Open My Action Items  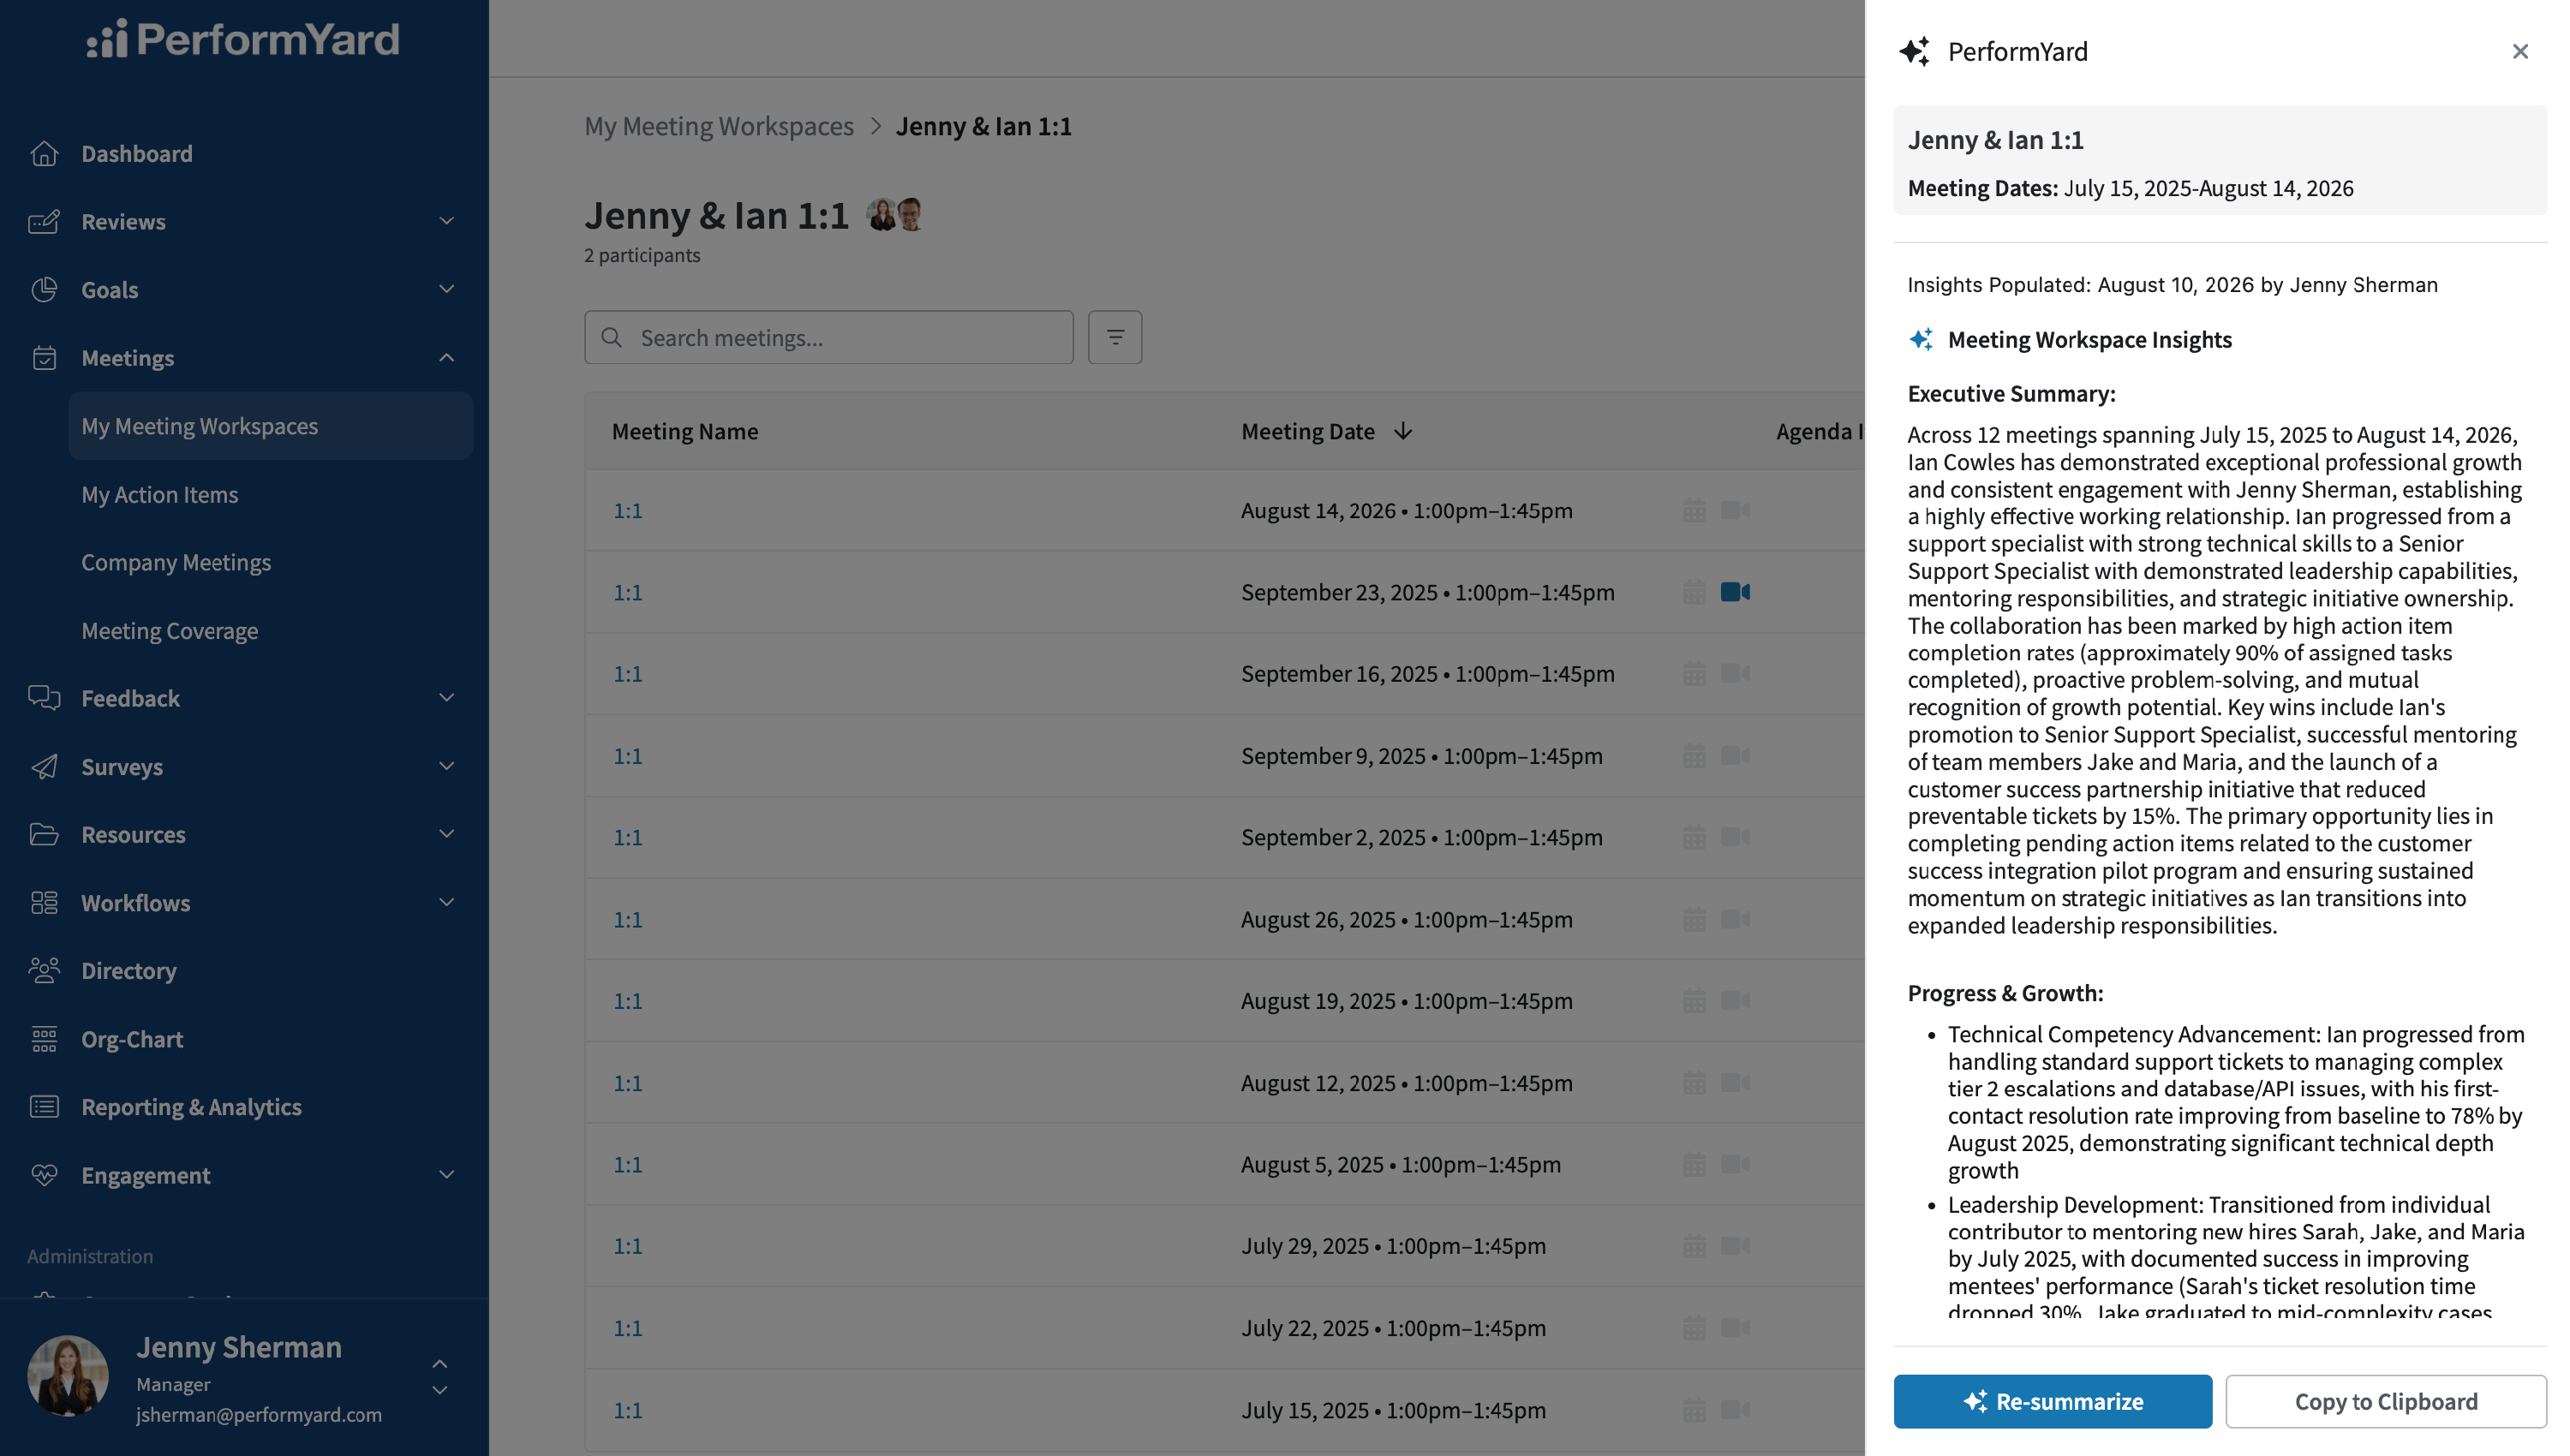click(160, 494)
